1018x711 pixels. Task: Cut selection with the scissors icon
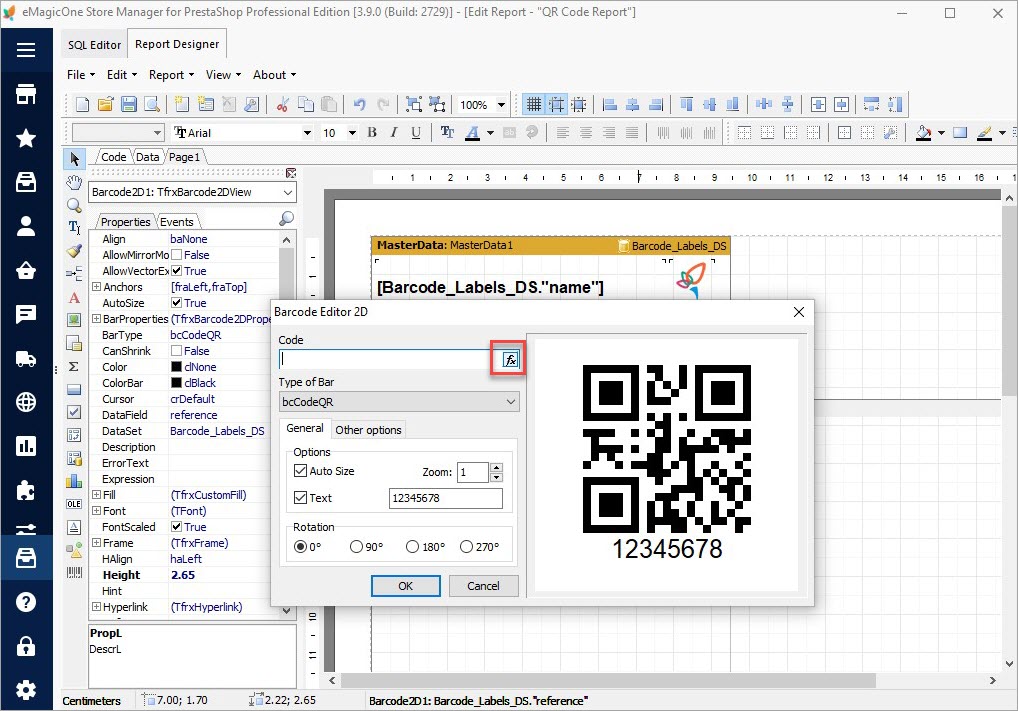pyautogui.click(x=282, y=104)
